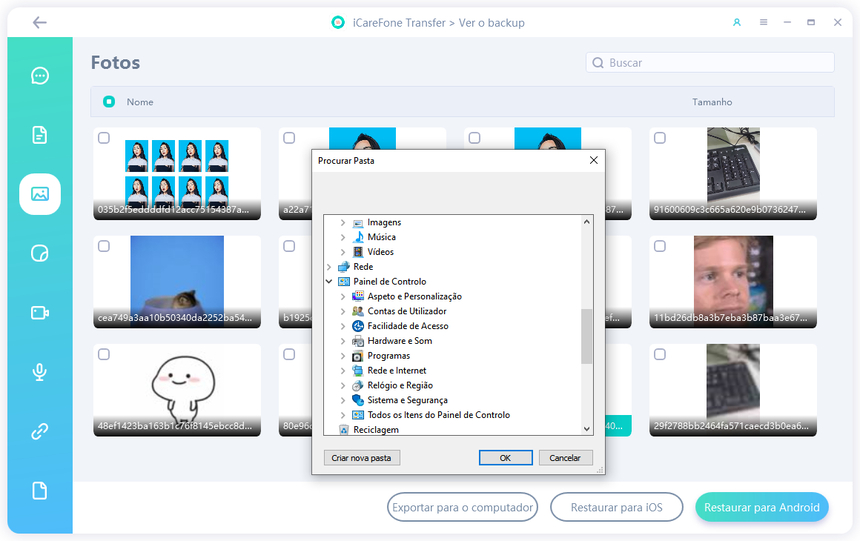Toggle the select-all checkbox beside Nome

point(109,102)
